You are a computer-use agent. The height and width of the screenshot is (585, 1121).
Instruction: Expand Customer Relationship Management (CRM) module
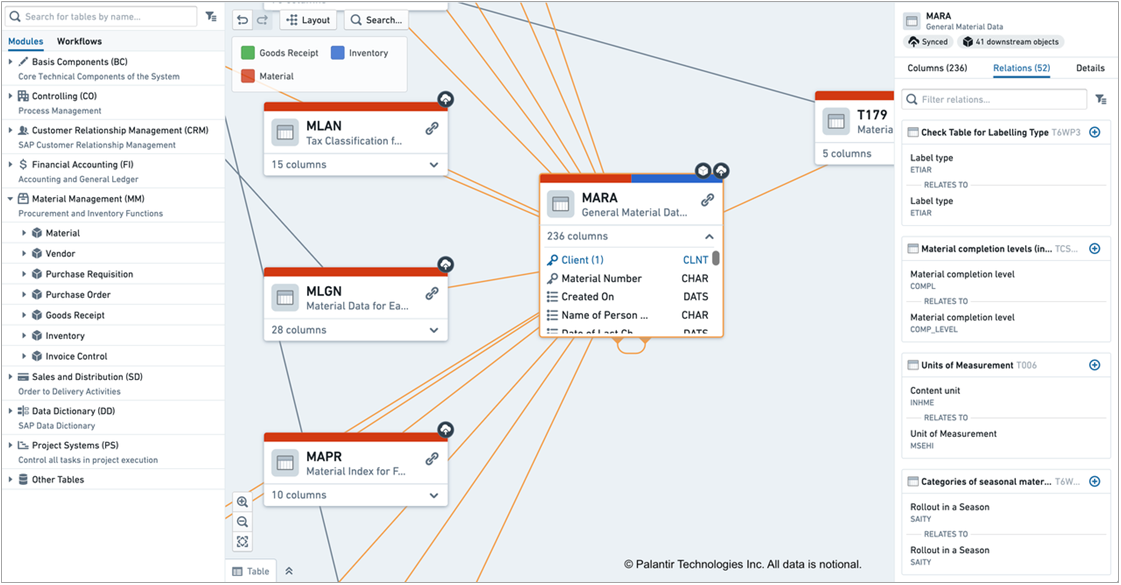[10, 131]
